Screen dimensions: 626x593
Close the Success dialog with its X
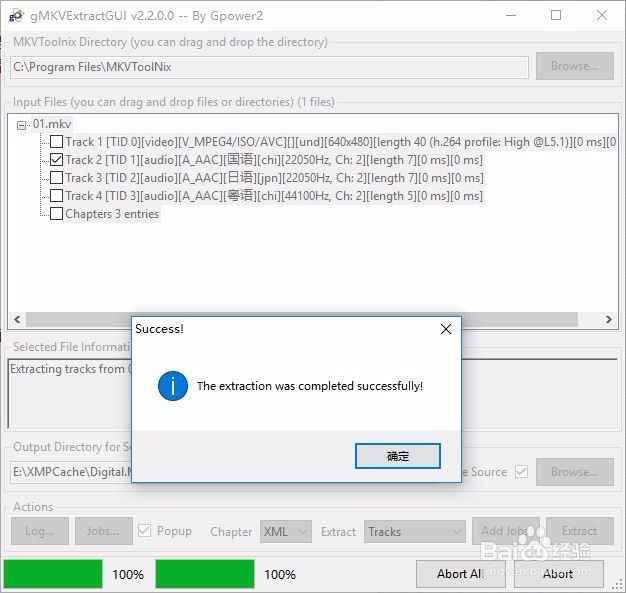pos(446,329)
